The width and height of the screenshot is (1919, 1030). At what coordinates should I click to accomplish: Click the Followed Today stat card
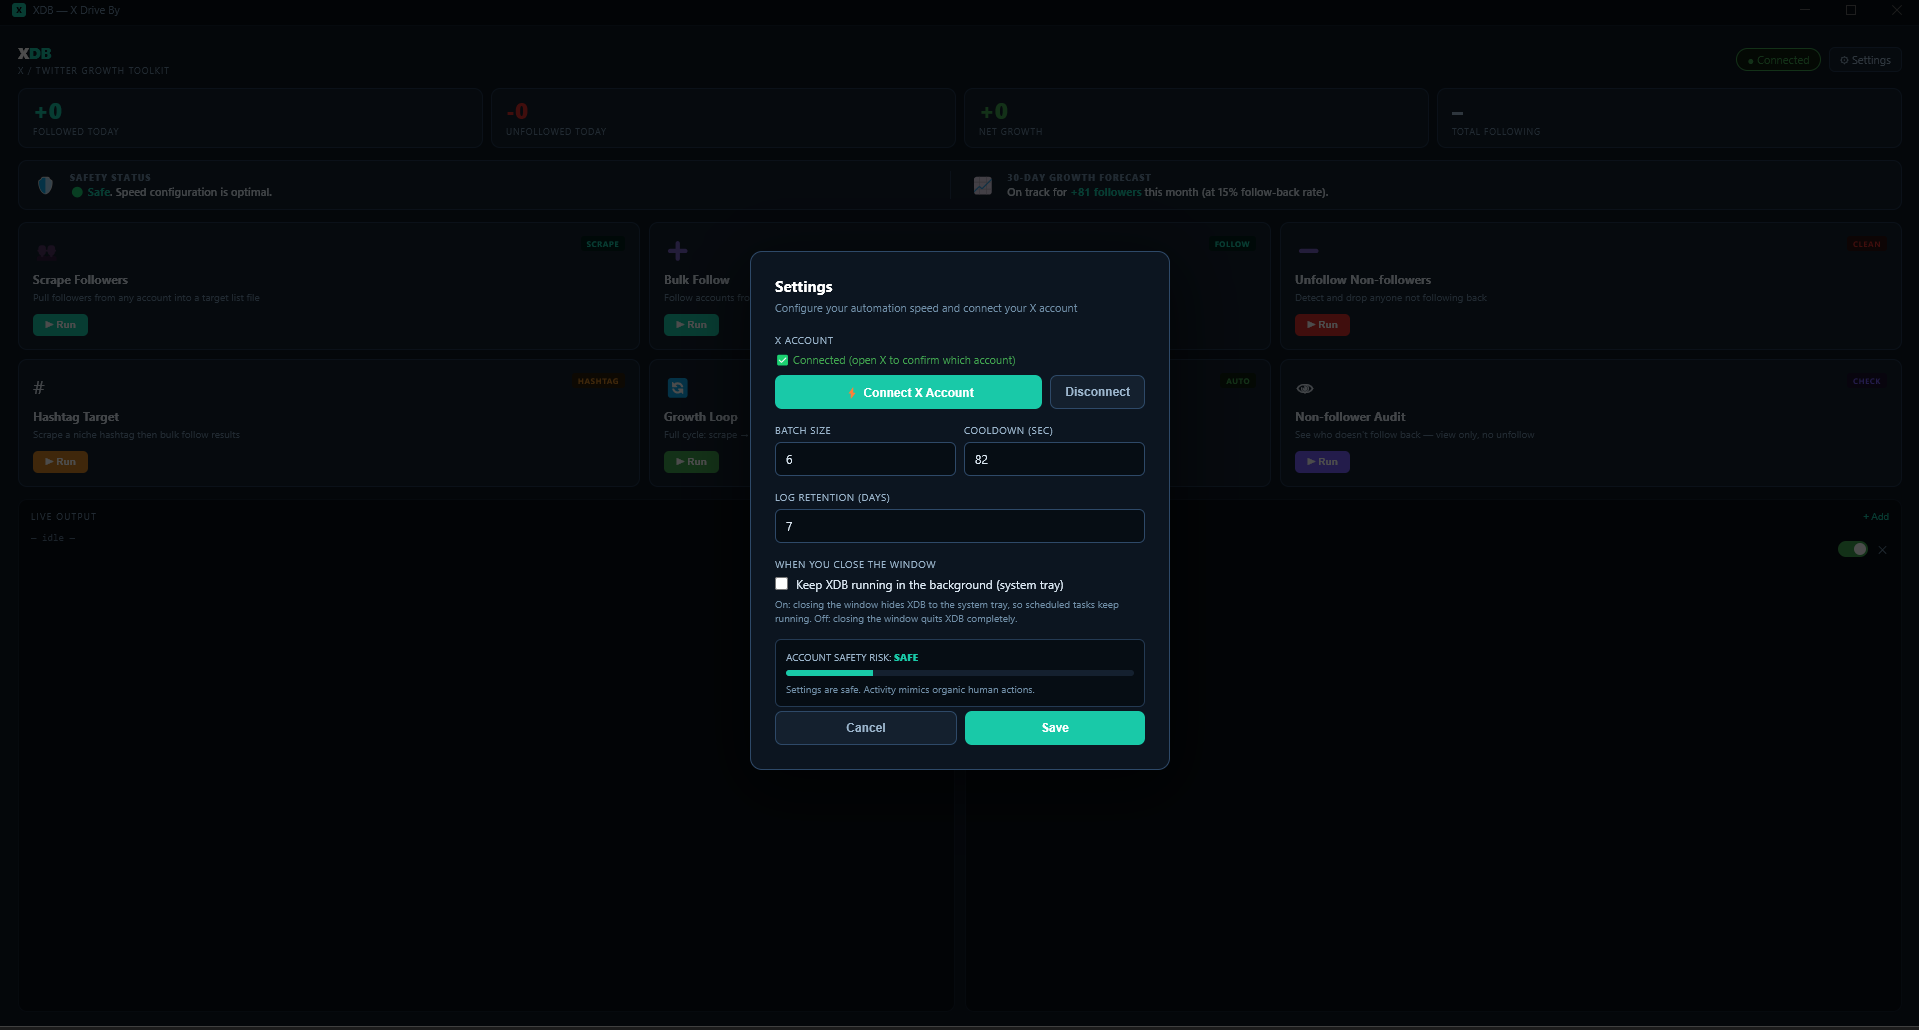250,118
